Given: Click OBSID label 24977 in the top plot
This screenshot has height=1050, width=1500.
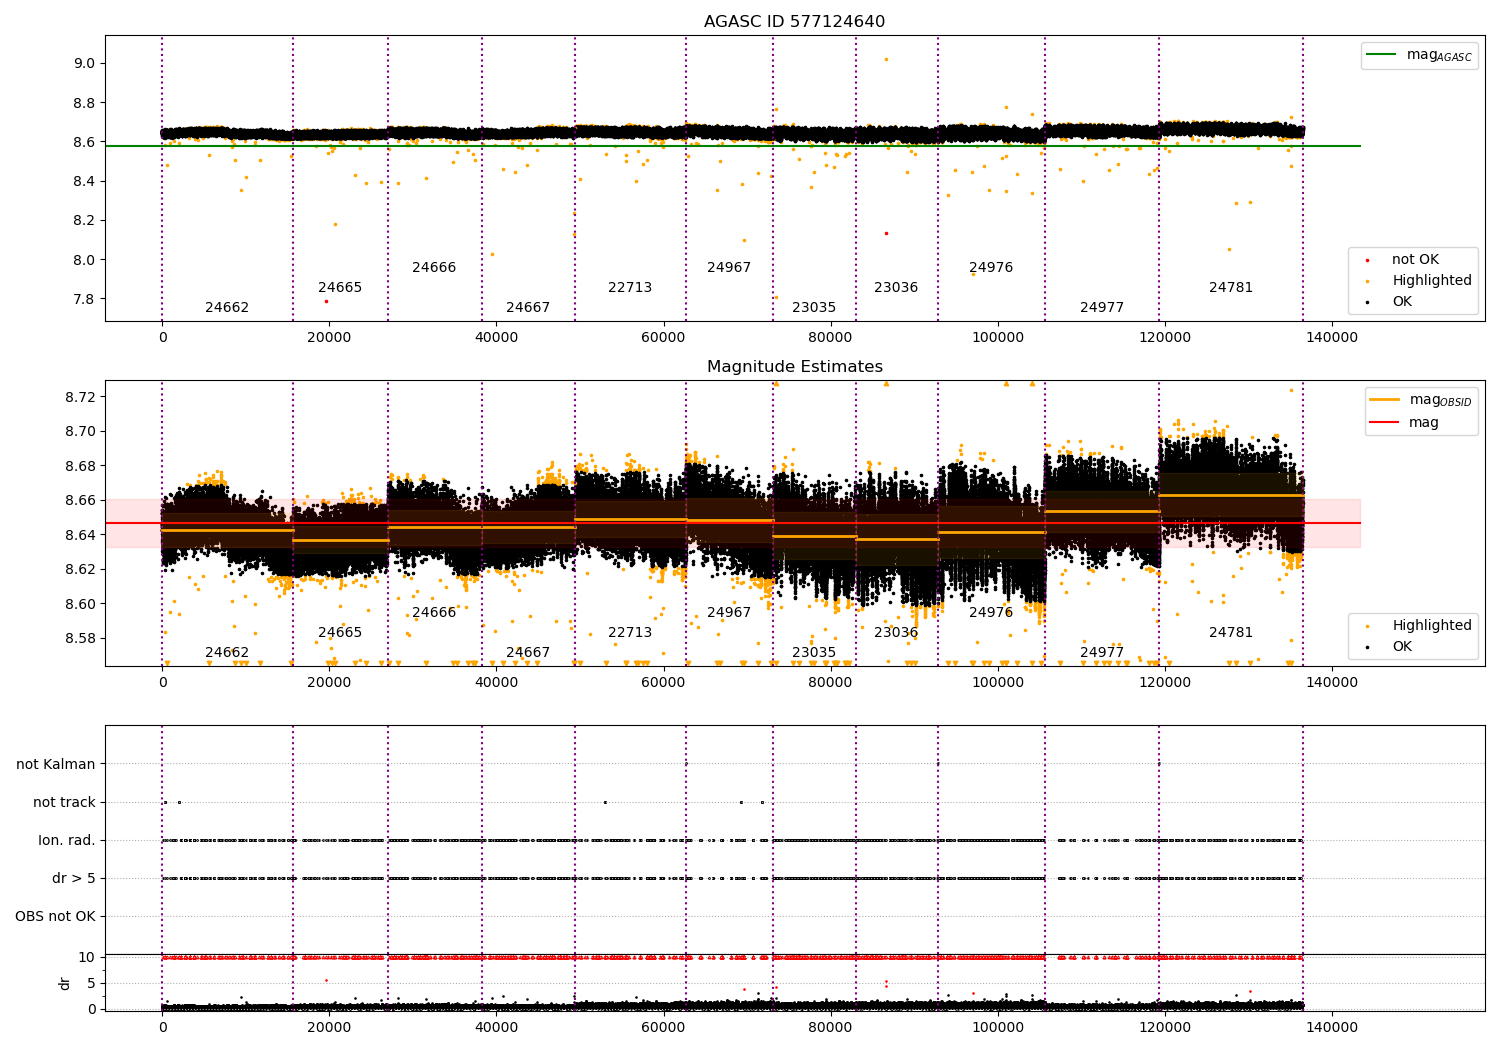Looking at the screenshot, I should point(1102,308).
